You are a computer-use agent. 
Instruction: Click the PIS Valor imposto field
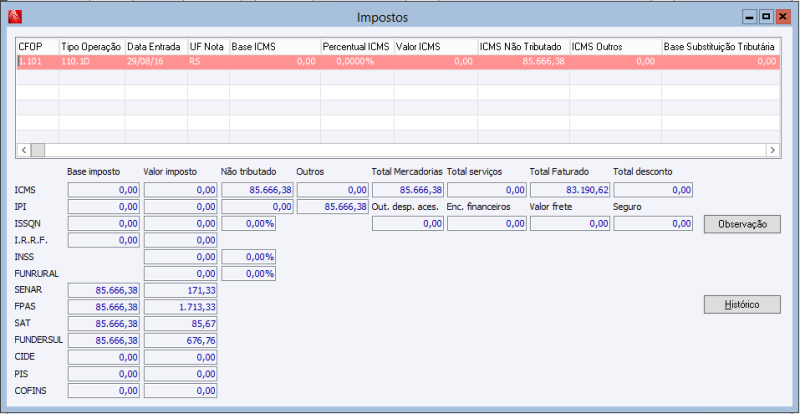181,374
